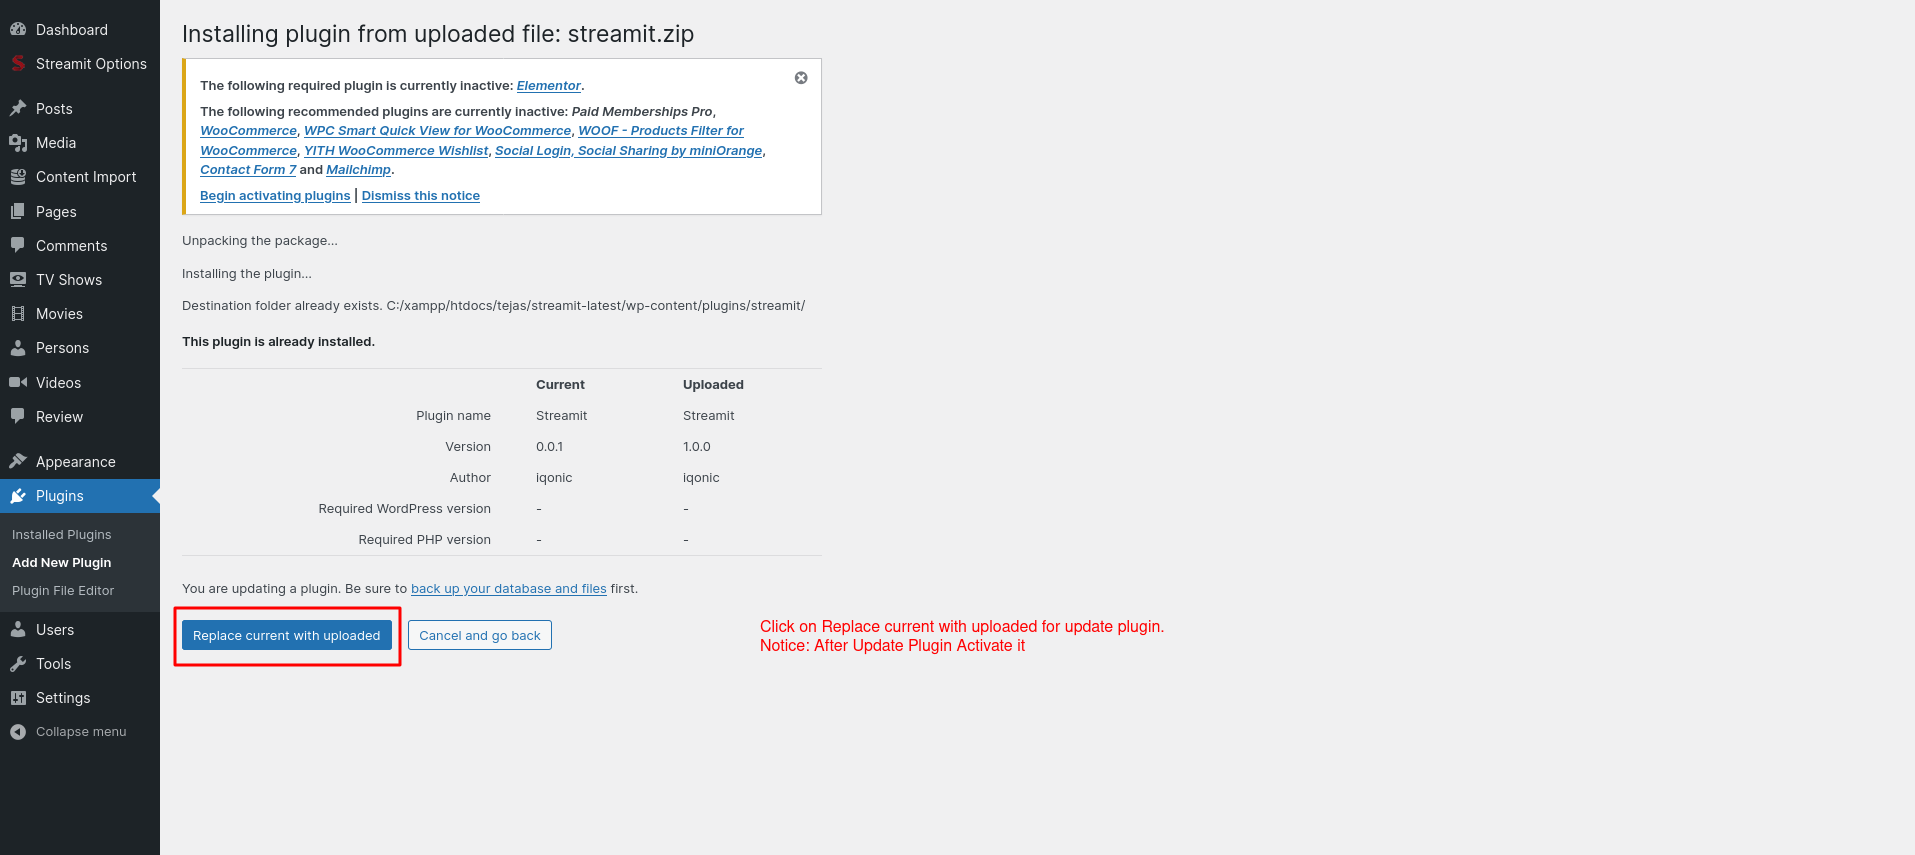
Task: Click Videos menu label
Action: (58, 383)
